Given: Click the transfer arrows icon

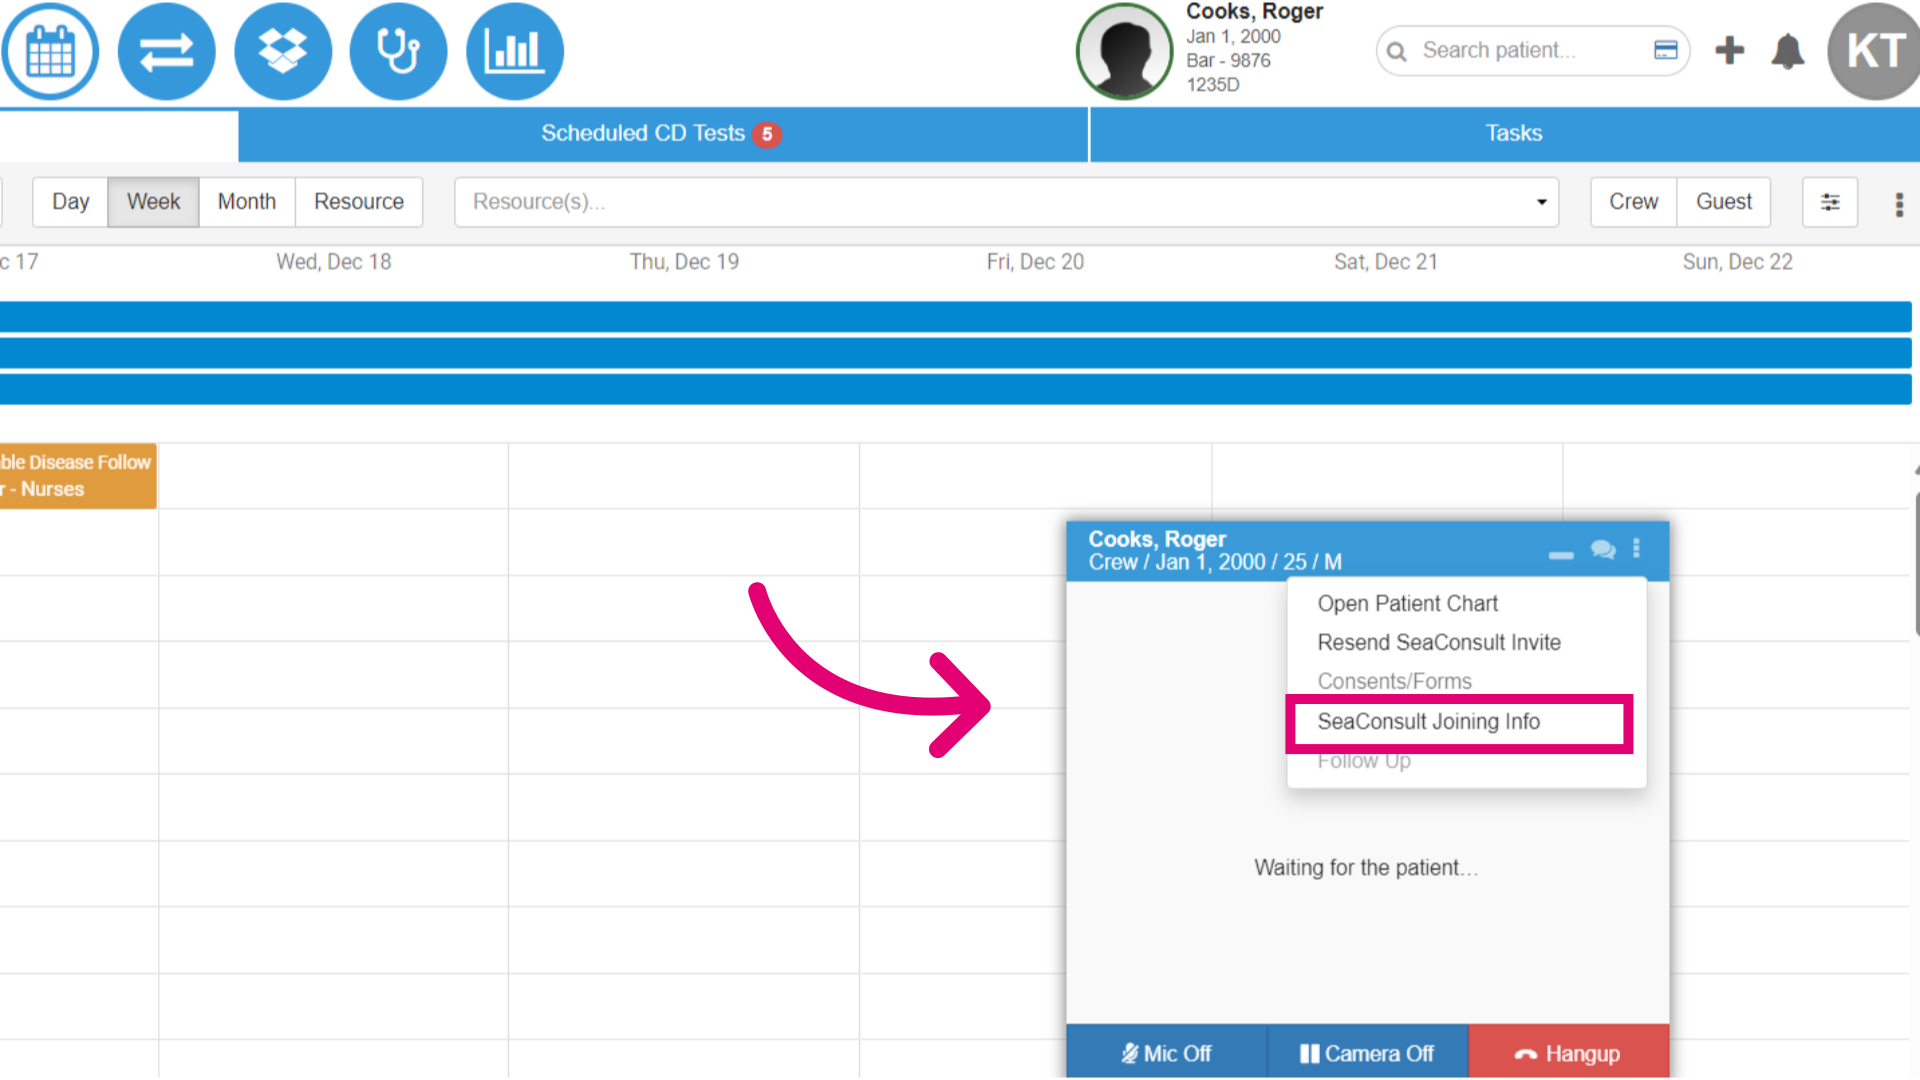Looking at the screenshot, I should (166, 51).
